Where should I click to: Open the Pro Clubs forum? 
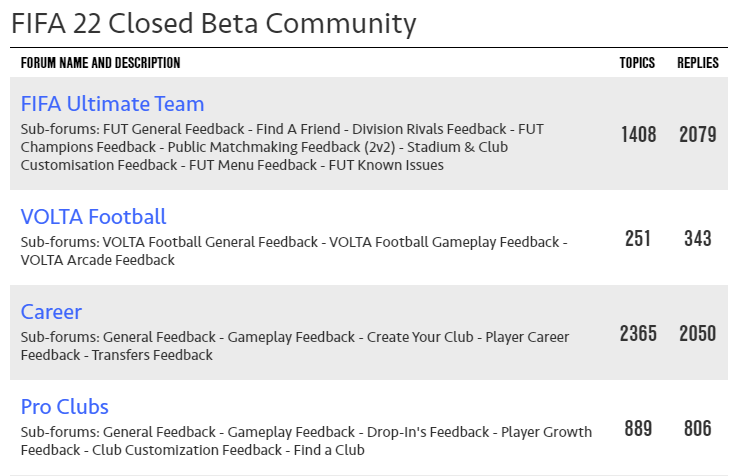pyautogui.click(x=65, y=407)
